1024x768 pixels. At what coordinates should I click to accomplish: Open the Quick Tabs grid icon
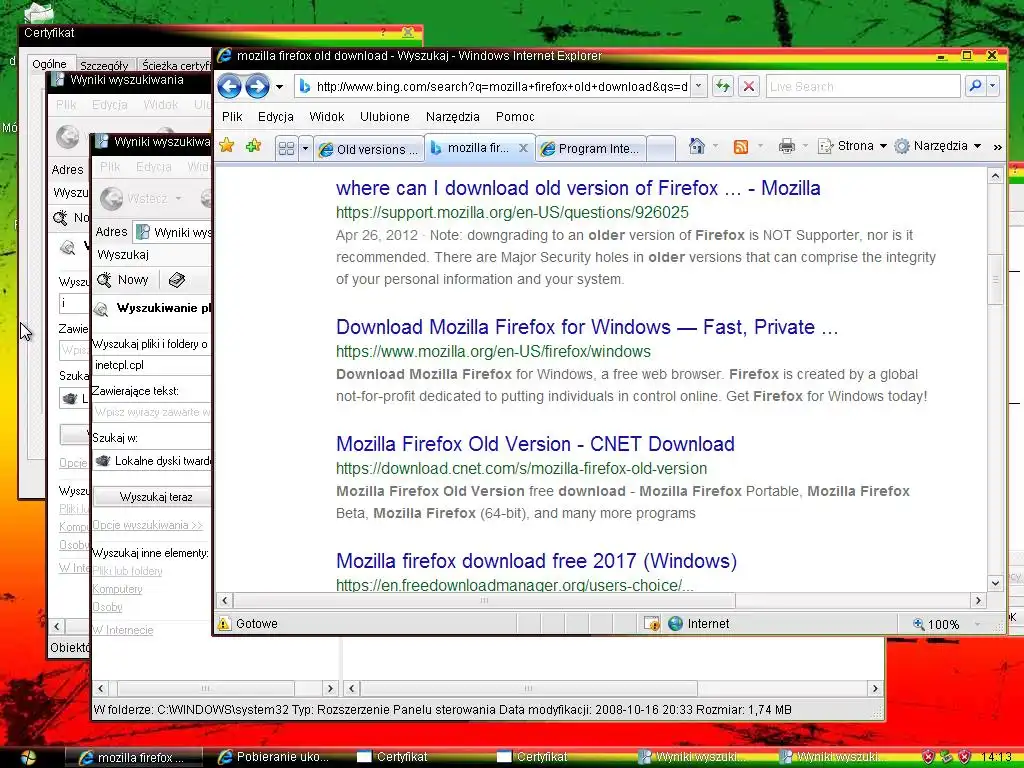286,149
